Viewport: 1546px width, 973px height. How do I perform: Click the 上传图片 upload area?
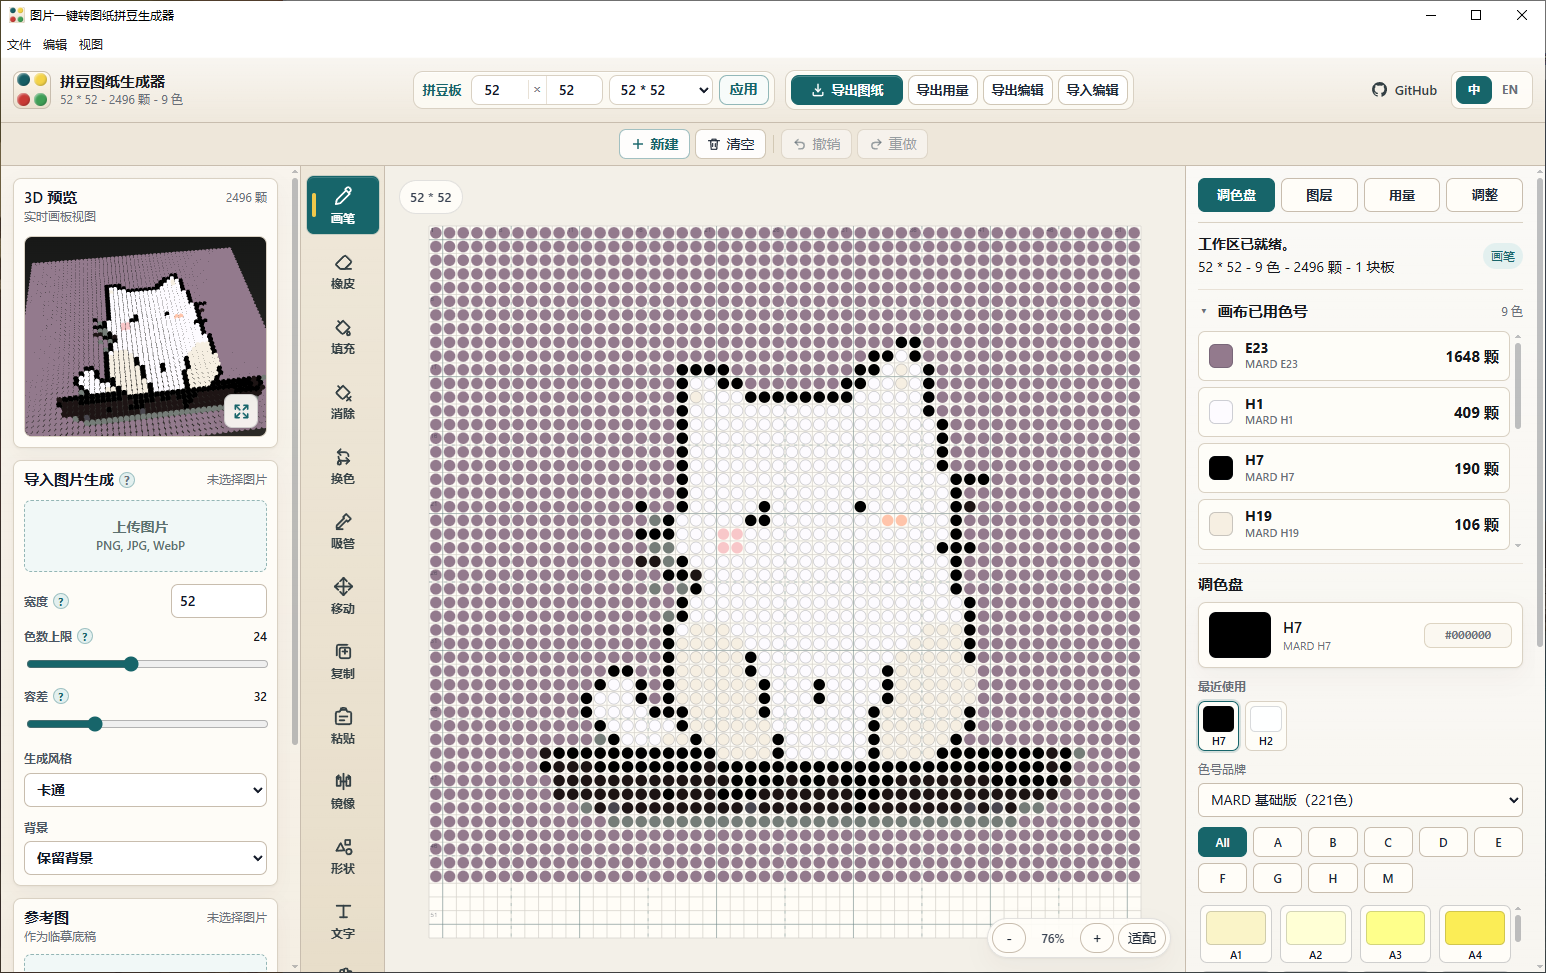coord(145,536)
